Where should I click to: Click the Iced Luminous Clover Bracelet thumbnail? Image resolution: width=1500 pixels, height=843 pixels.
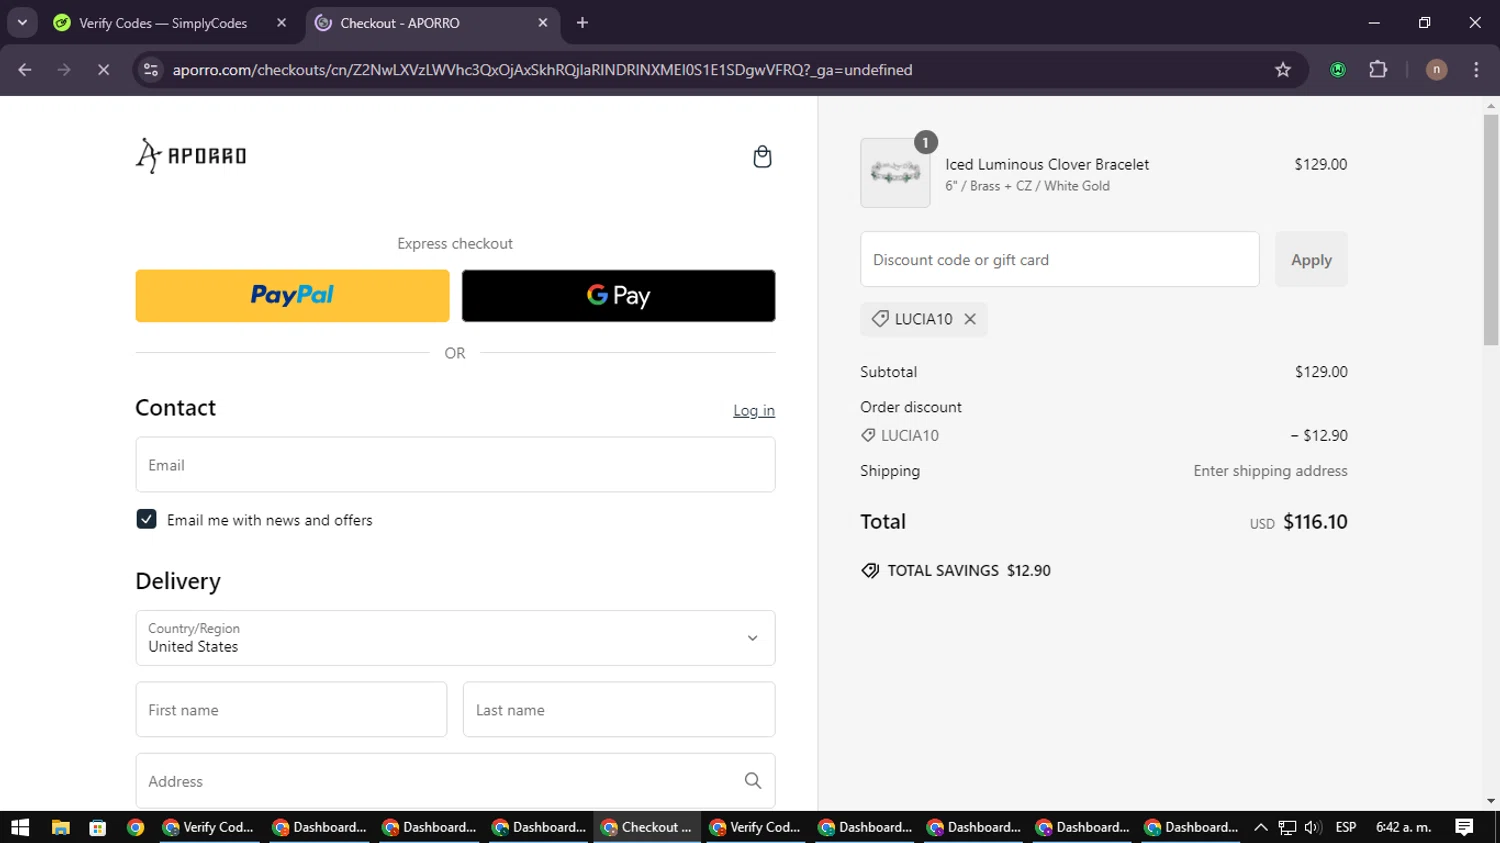point(895,173)
